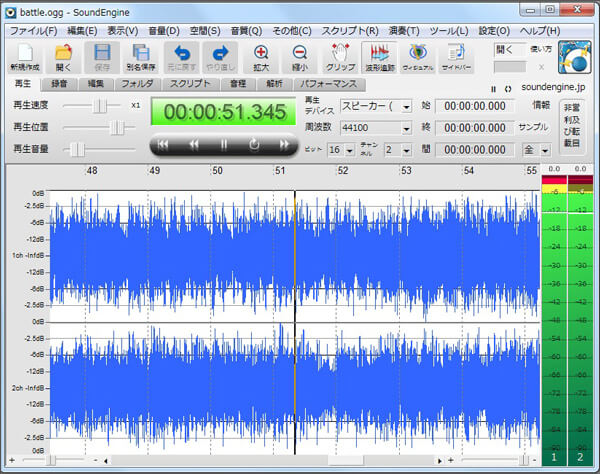
Task: Click the 非営利及び転載 vertical button
Action: (572, 126)
